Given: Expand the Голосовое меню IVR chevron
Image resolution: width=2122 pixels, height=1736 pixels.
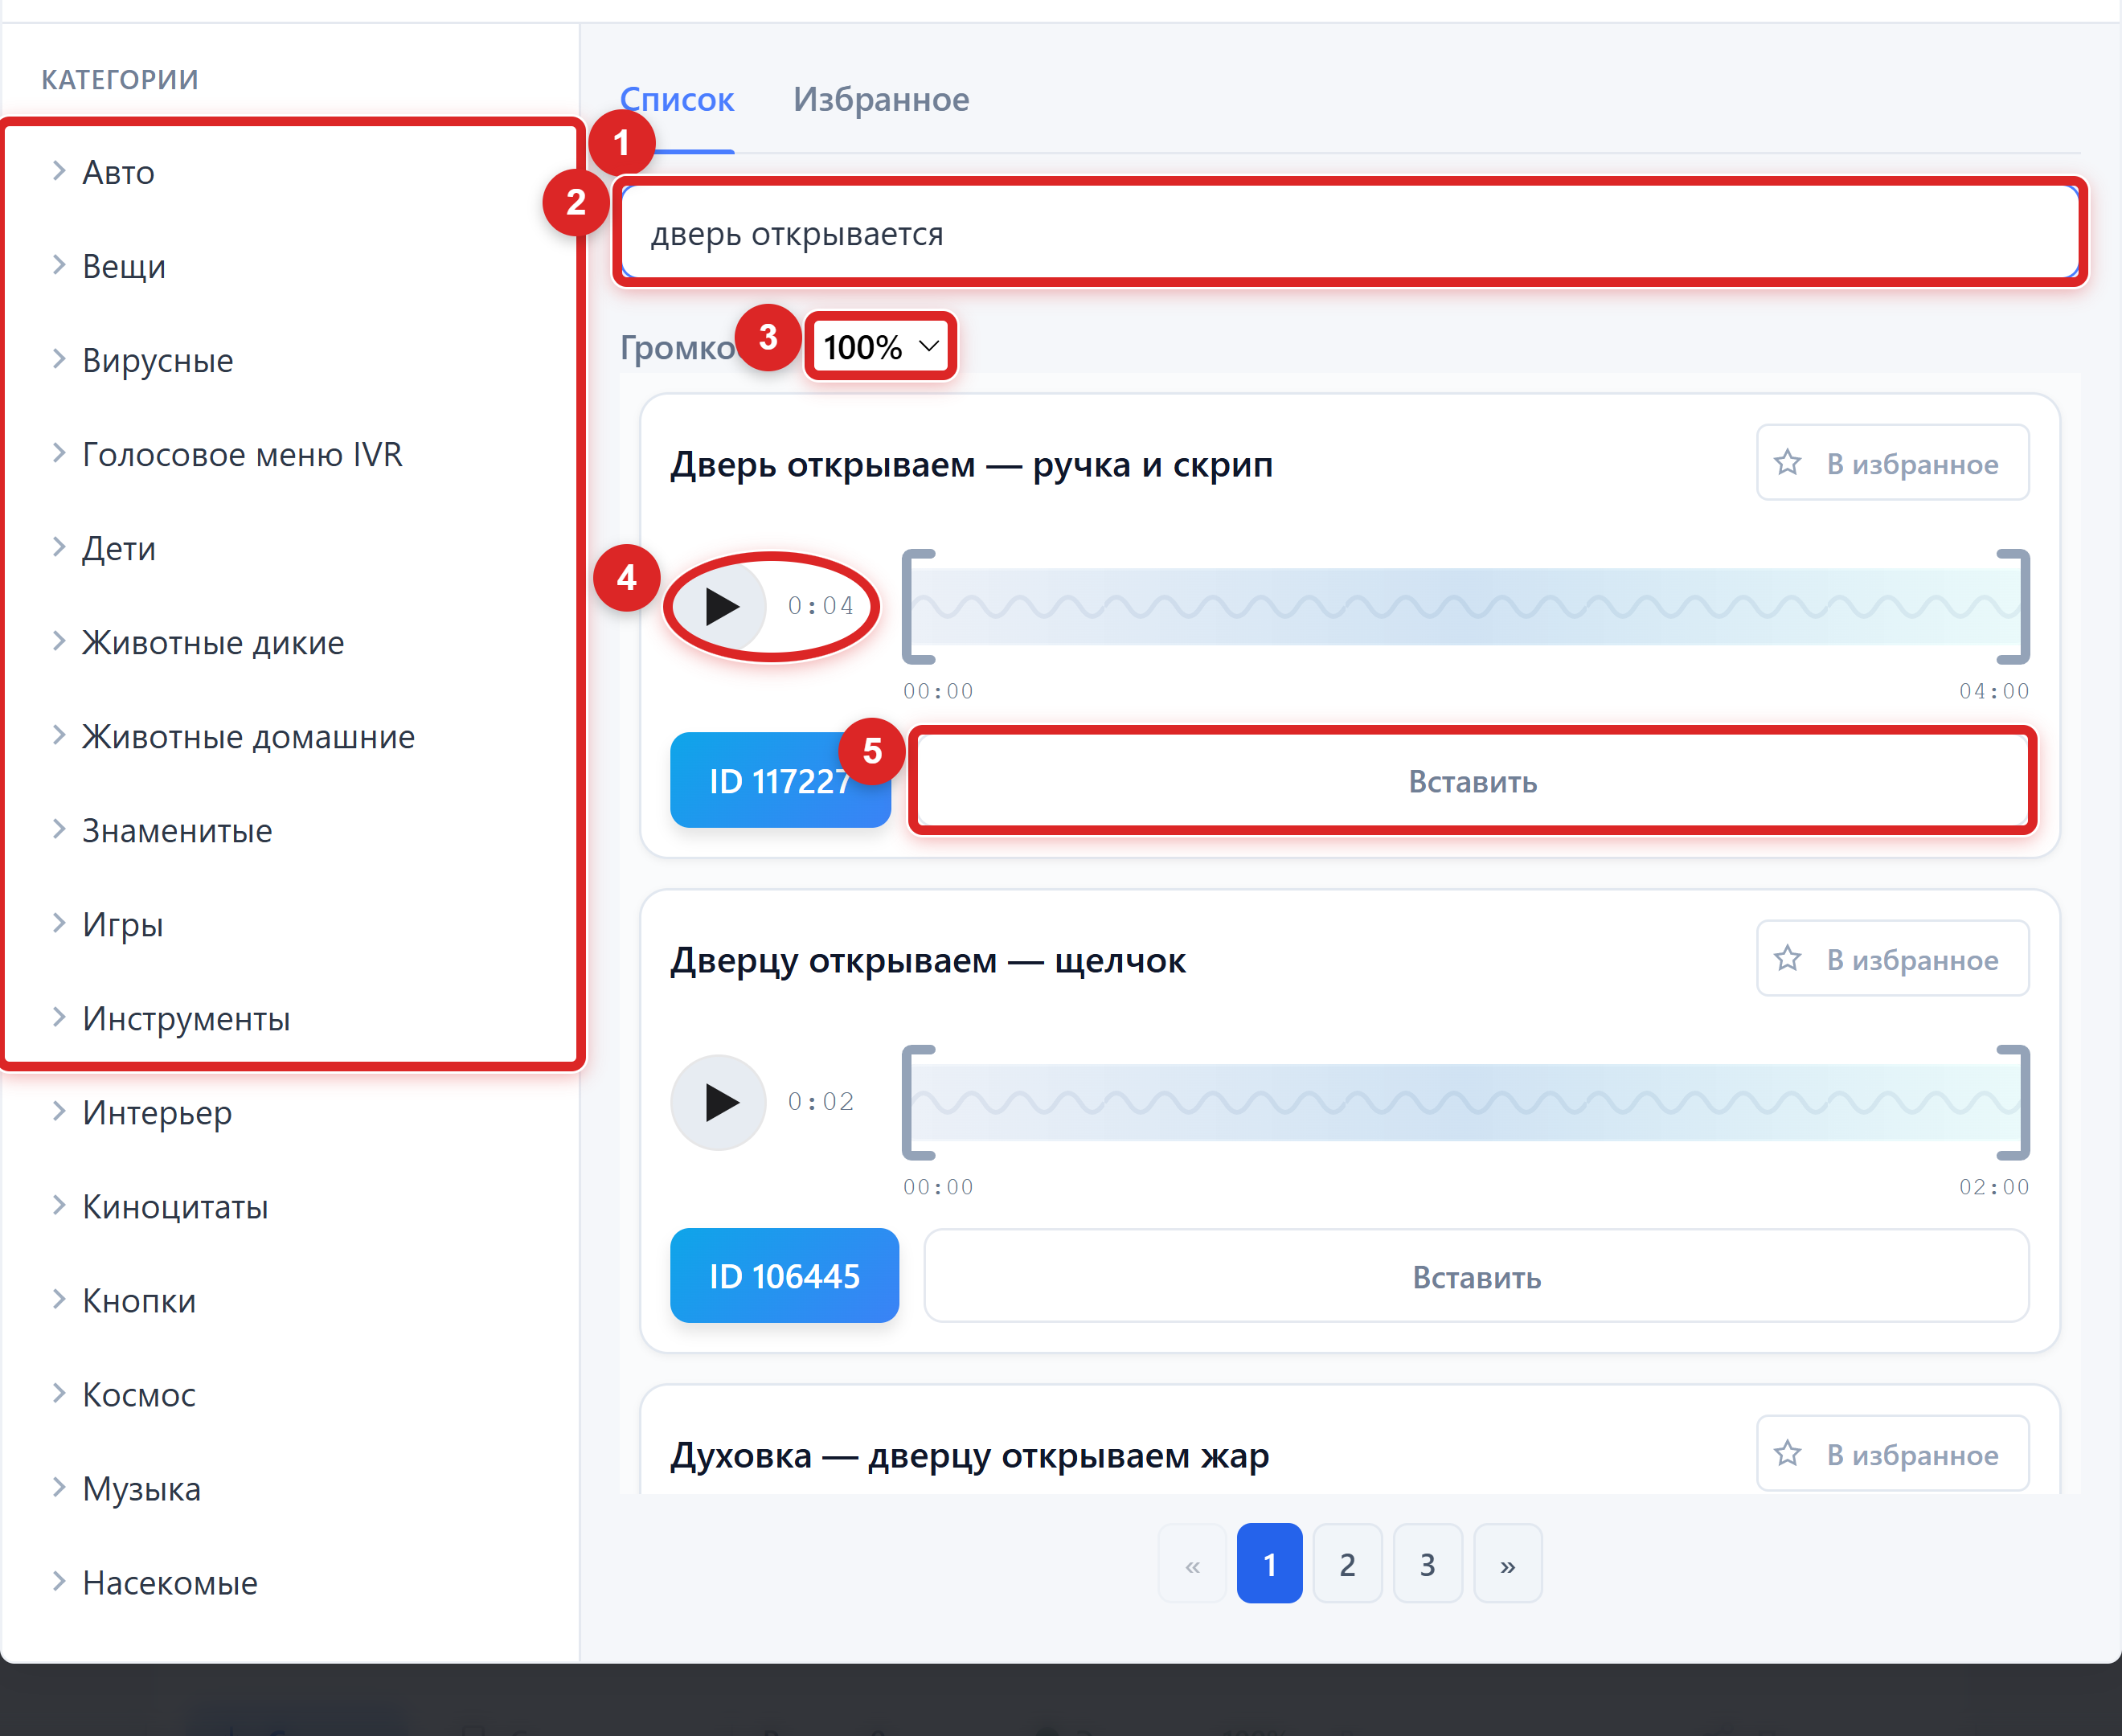Looking at the screenshot, I should (59, 453).
